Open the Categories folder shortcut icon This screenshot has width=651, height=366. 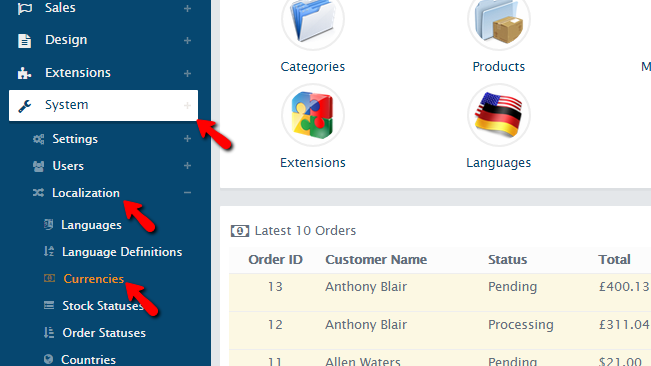point(313,20)
